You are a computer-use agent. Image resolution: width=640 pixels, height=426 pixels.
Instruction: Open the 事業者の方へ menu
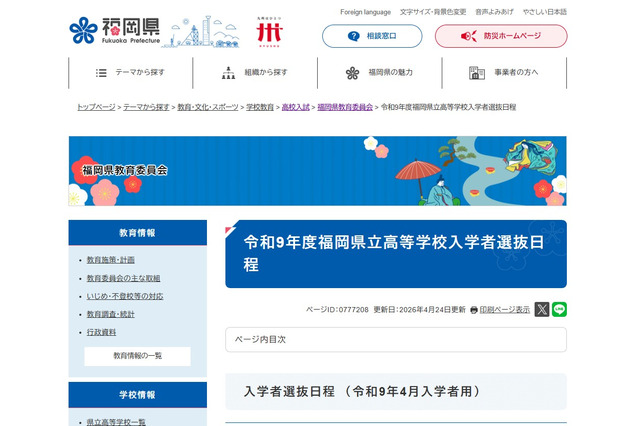coord(504,73)
